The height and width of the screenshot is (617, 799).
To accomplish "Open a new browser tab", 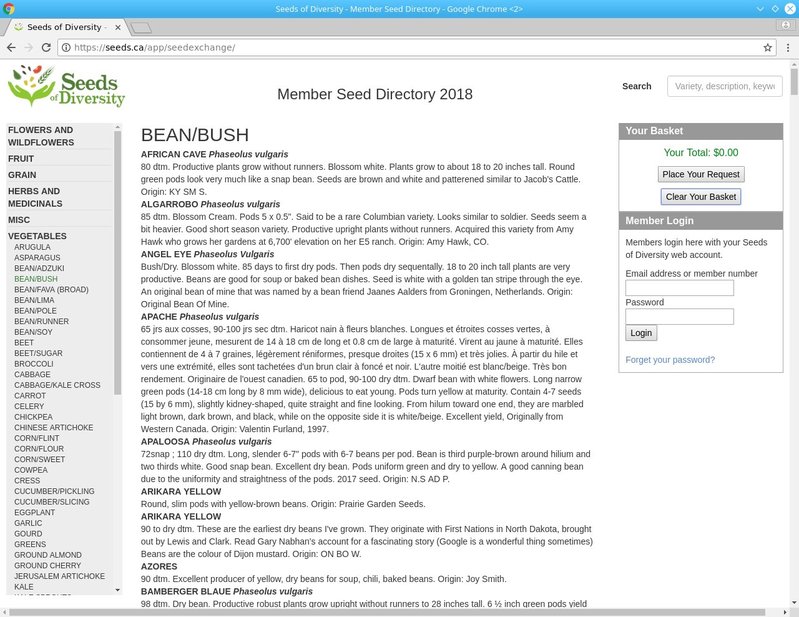I will click(x=140, y=27).
